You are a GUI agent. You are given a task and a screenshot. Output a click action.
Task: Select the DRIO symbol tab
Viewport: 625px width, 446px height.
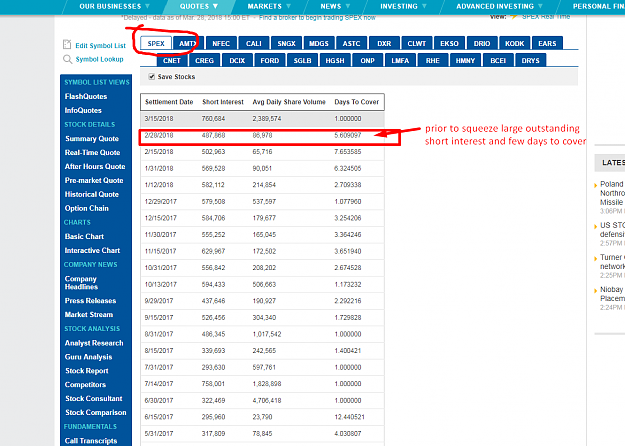point(482,43)
